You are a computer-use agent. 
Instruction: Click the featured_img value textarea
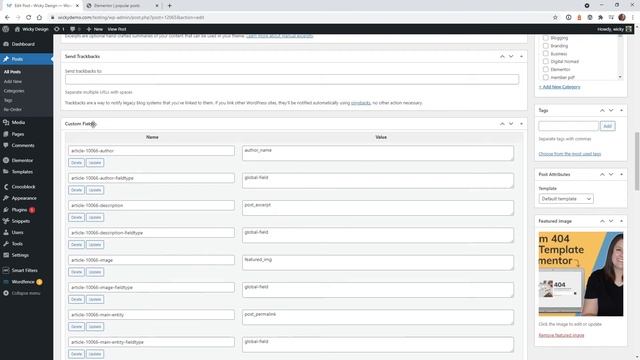[x=378, y=262]
